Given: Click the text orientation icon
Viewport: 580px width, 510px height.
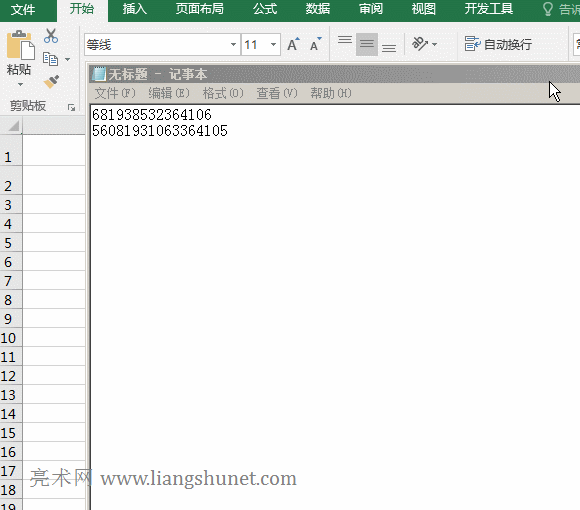Looking at the screenshot, I should click(x=420, y=44).
